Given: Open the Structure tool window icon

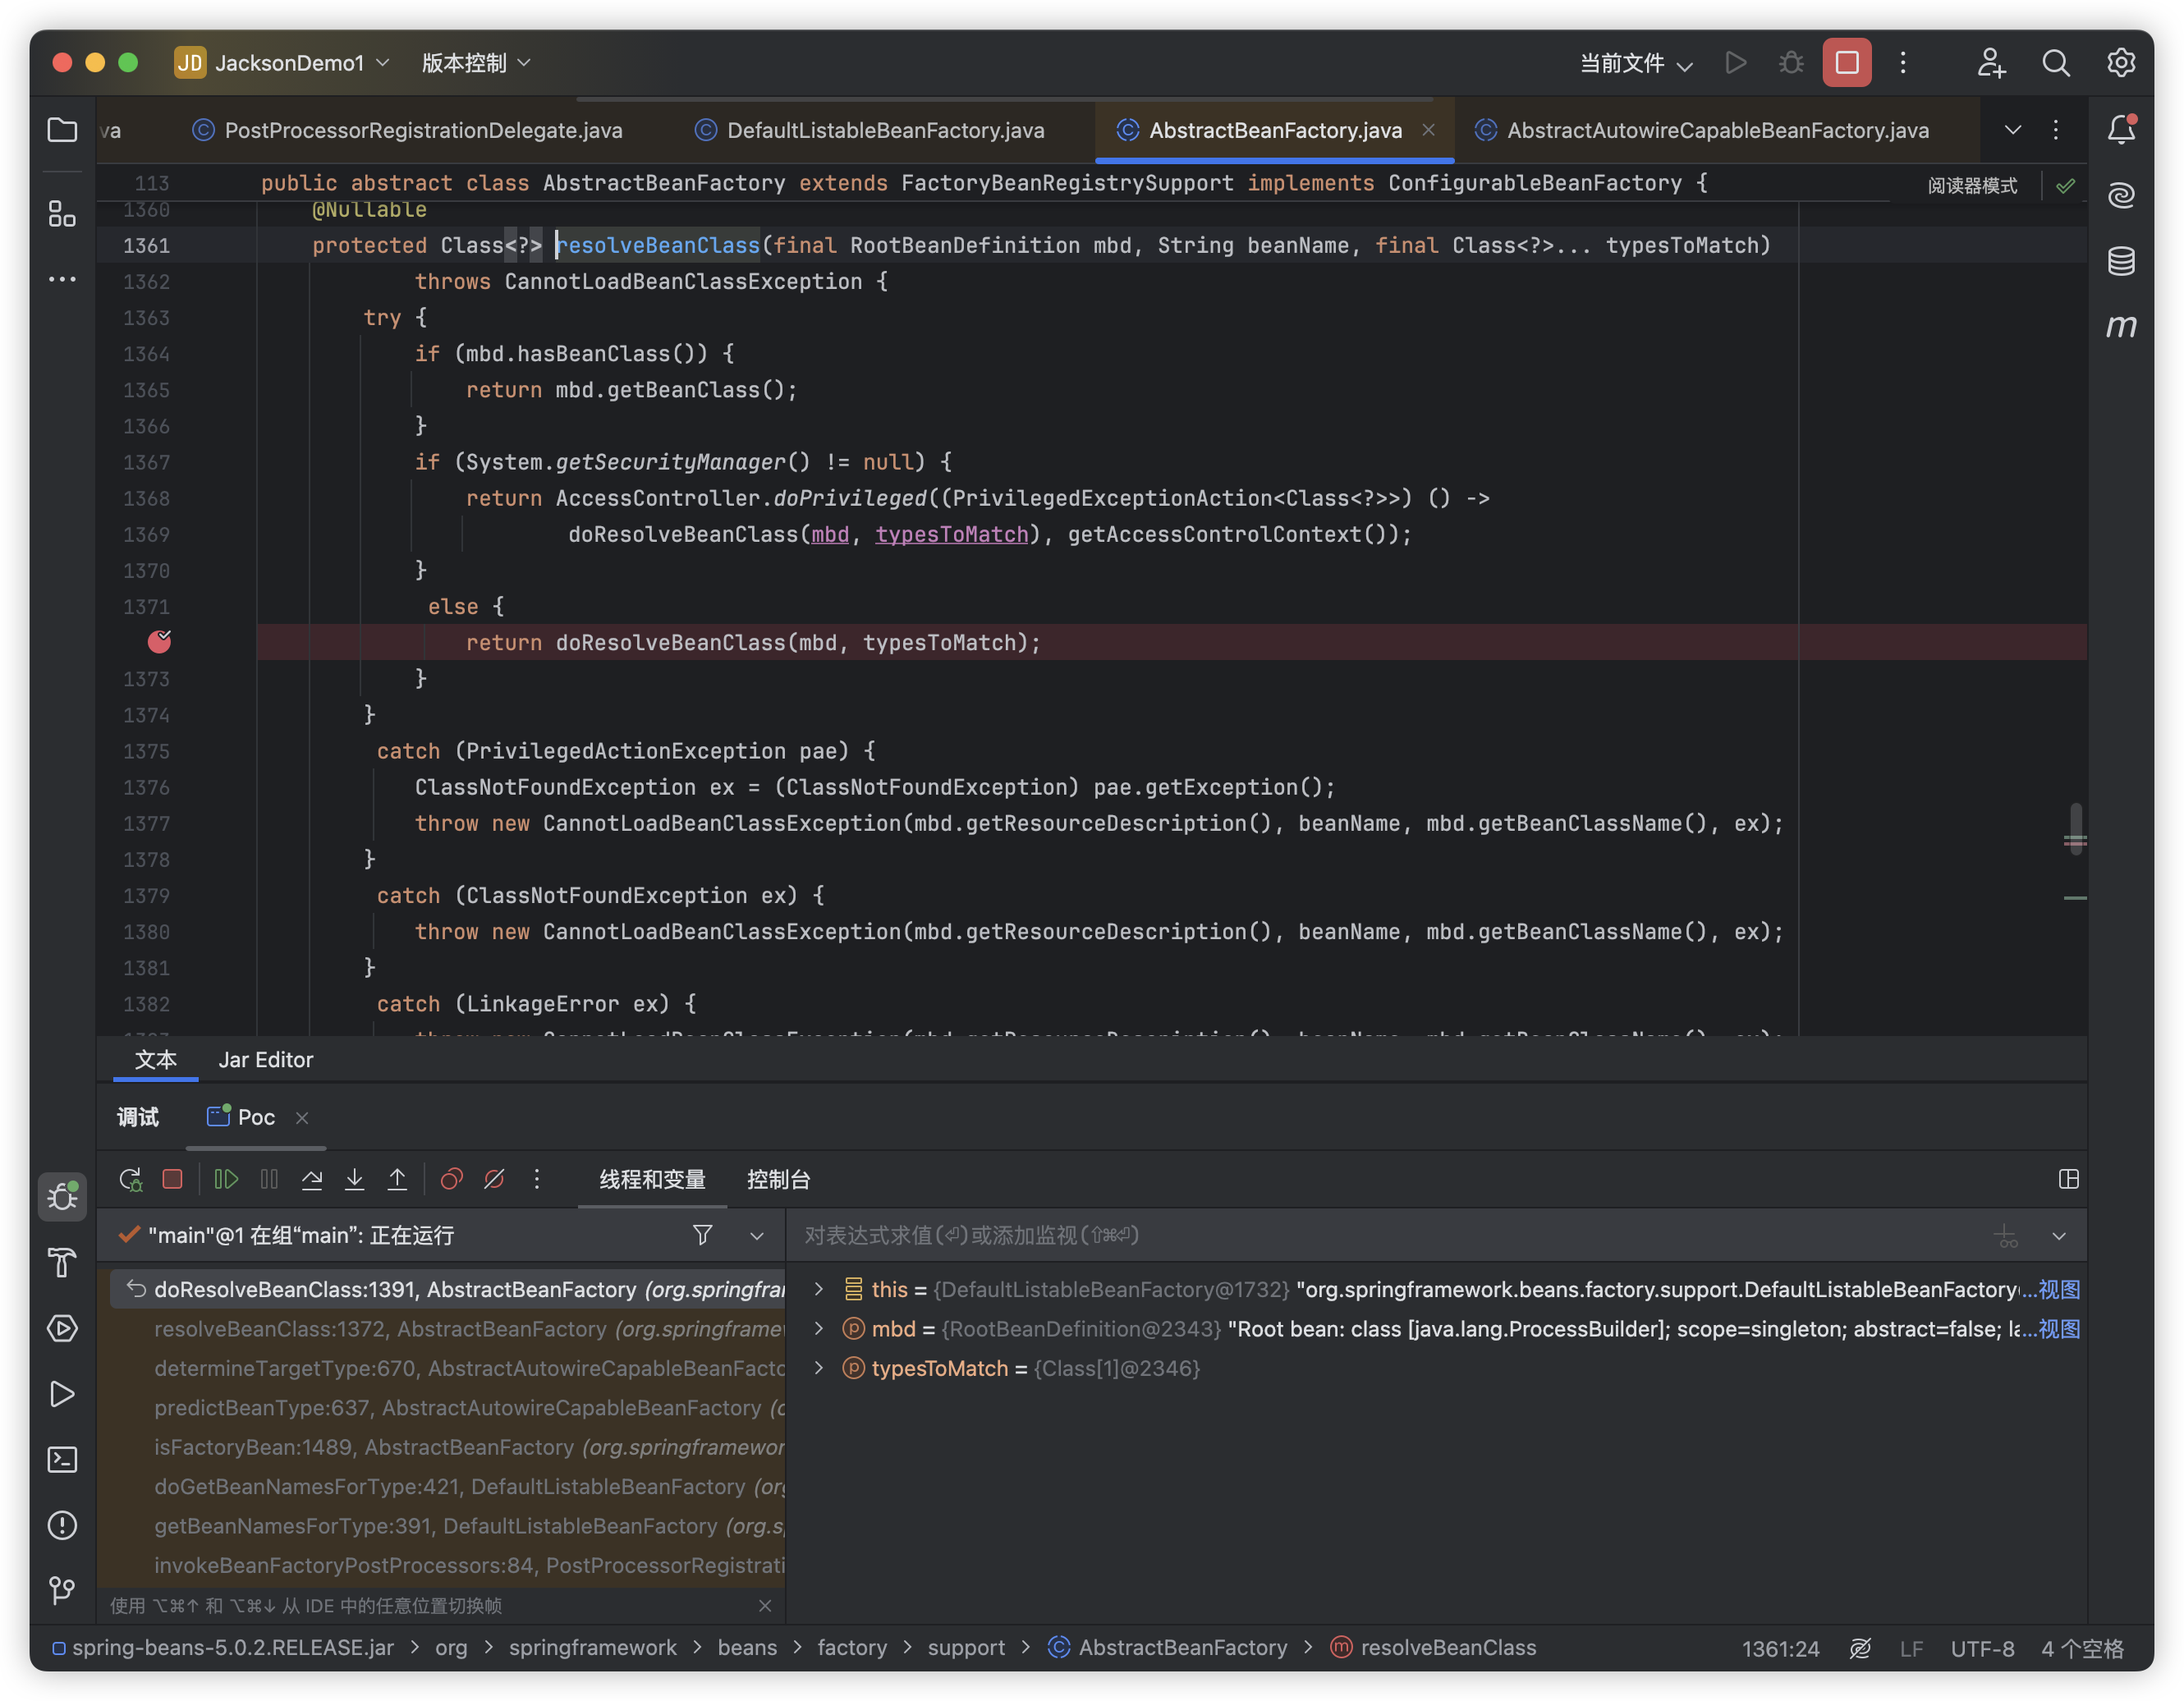Looking at the screenshot, I should pyautogui.click(x=62, y=213).
